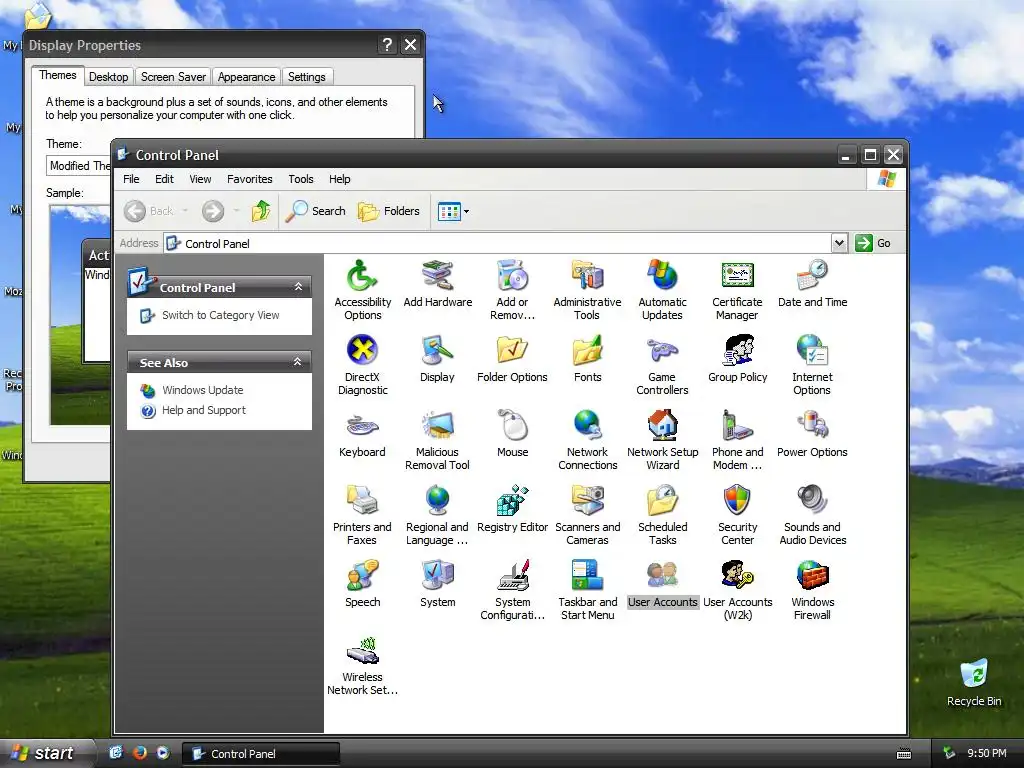Collapse the See Also sidebar section

[x=298, y=362]
